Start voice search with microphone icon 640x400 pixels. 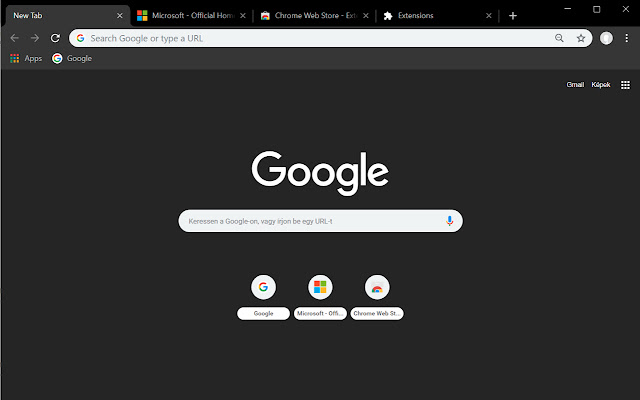click(x=449, y=221)
